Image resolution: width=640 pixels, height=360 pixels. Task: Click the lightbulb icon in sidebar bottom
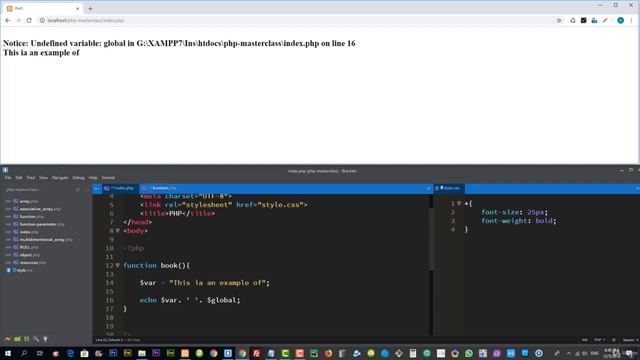[x=45, y=339]
